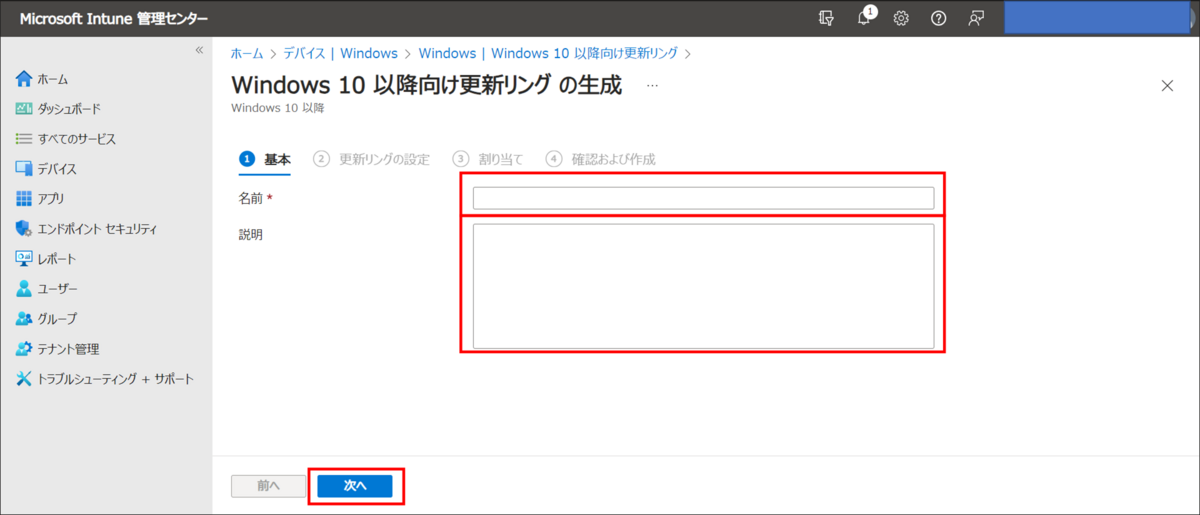Click the Dashboard chart icon in sidebar
Image resolution: width=1200 pixels, height=515 pixels.
click(24, 109)
